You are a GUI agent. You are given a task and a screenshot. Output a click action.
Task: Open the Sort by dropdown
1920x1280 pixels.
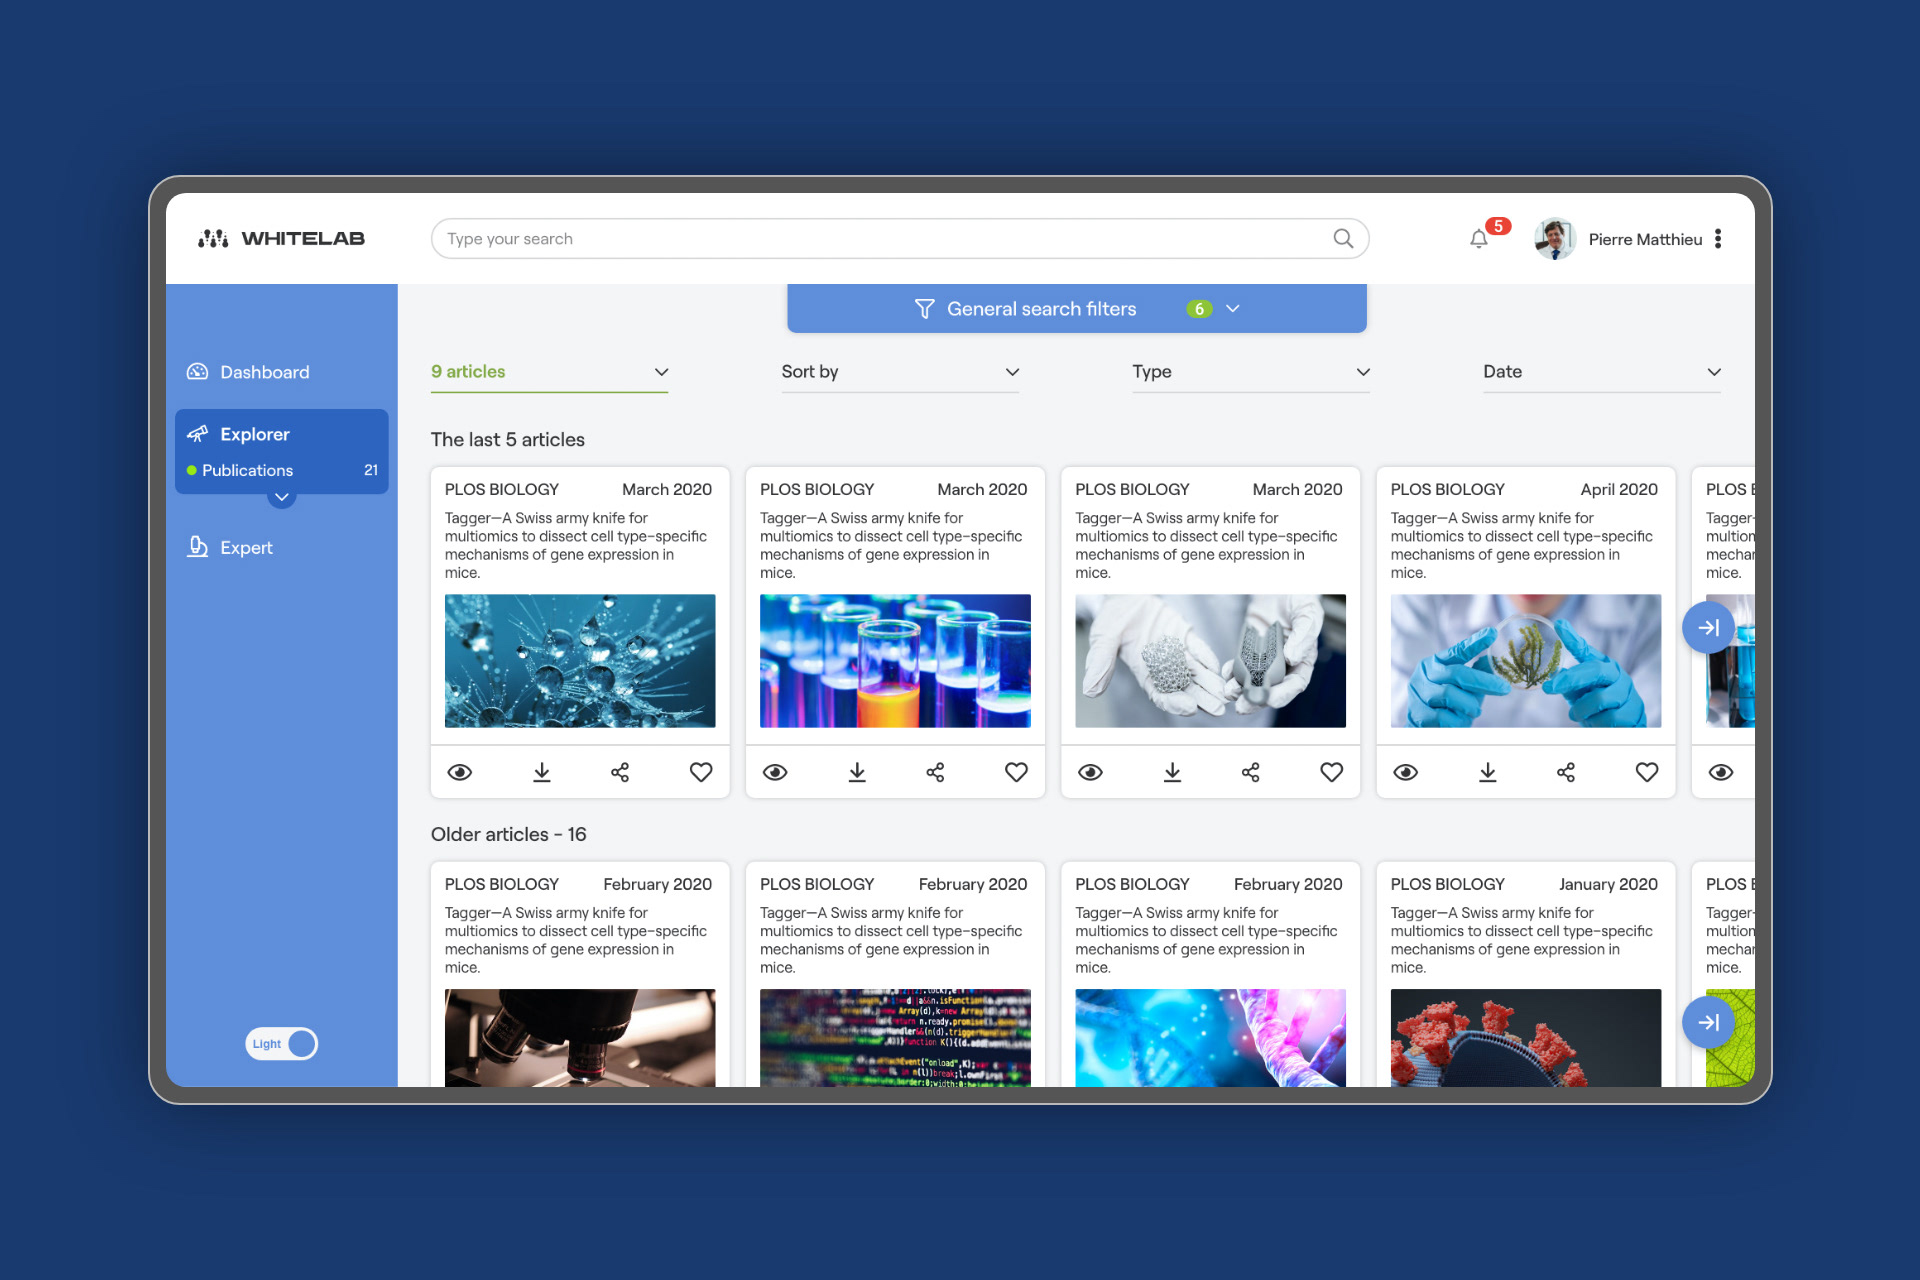point(900,372)
